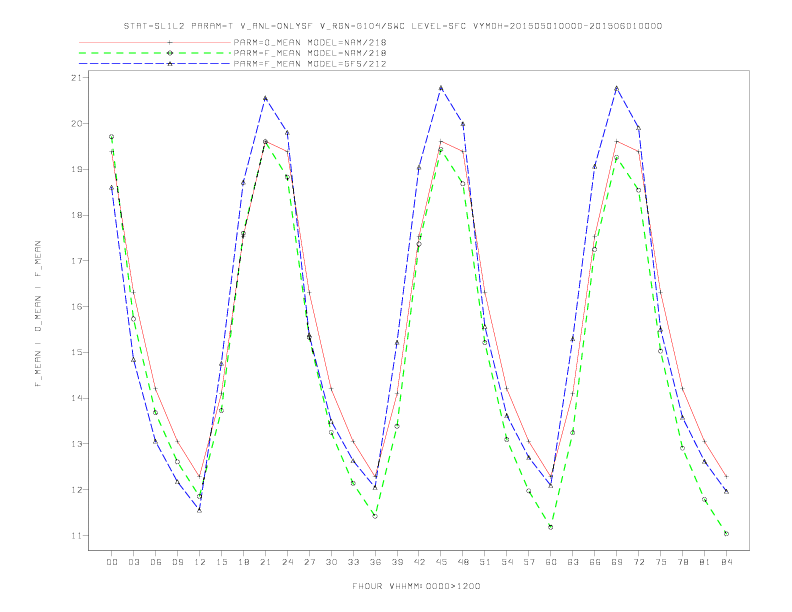This screenshot has height=612, width=792.
Task: Click x-axis forecast hour label 78
Action: [x=682, y=562]
